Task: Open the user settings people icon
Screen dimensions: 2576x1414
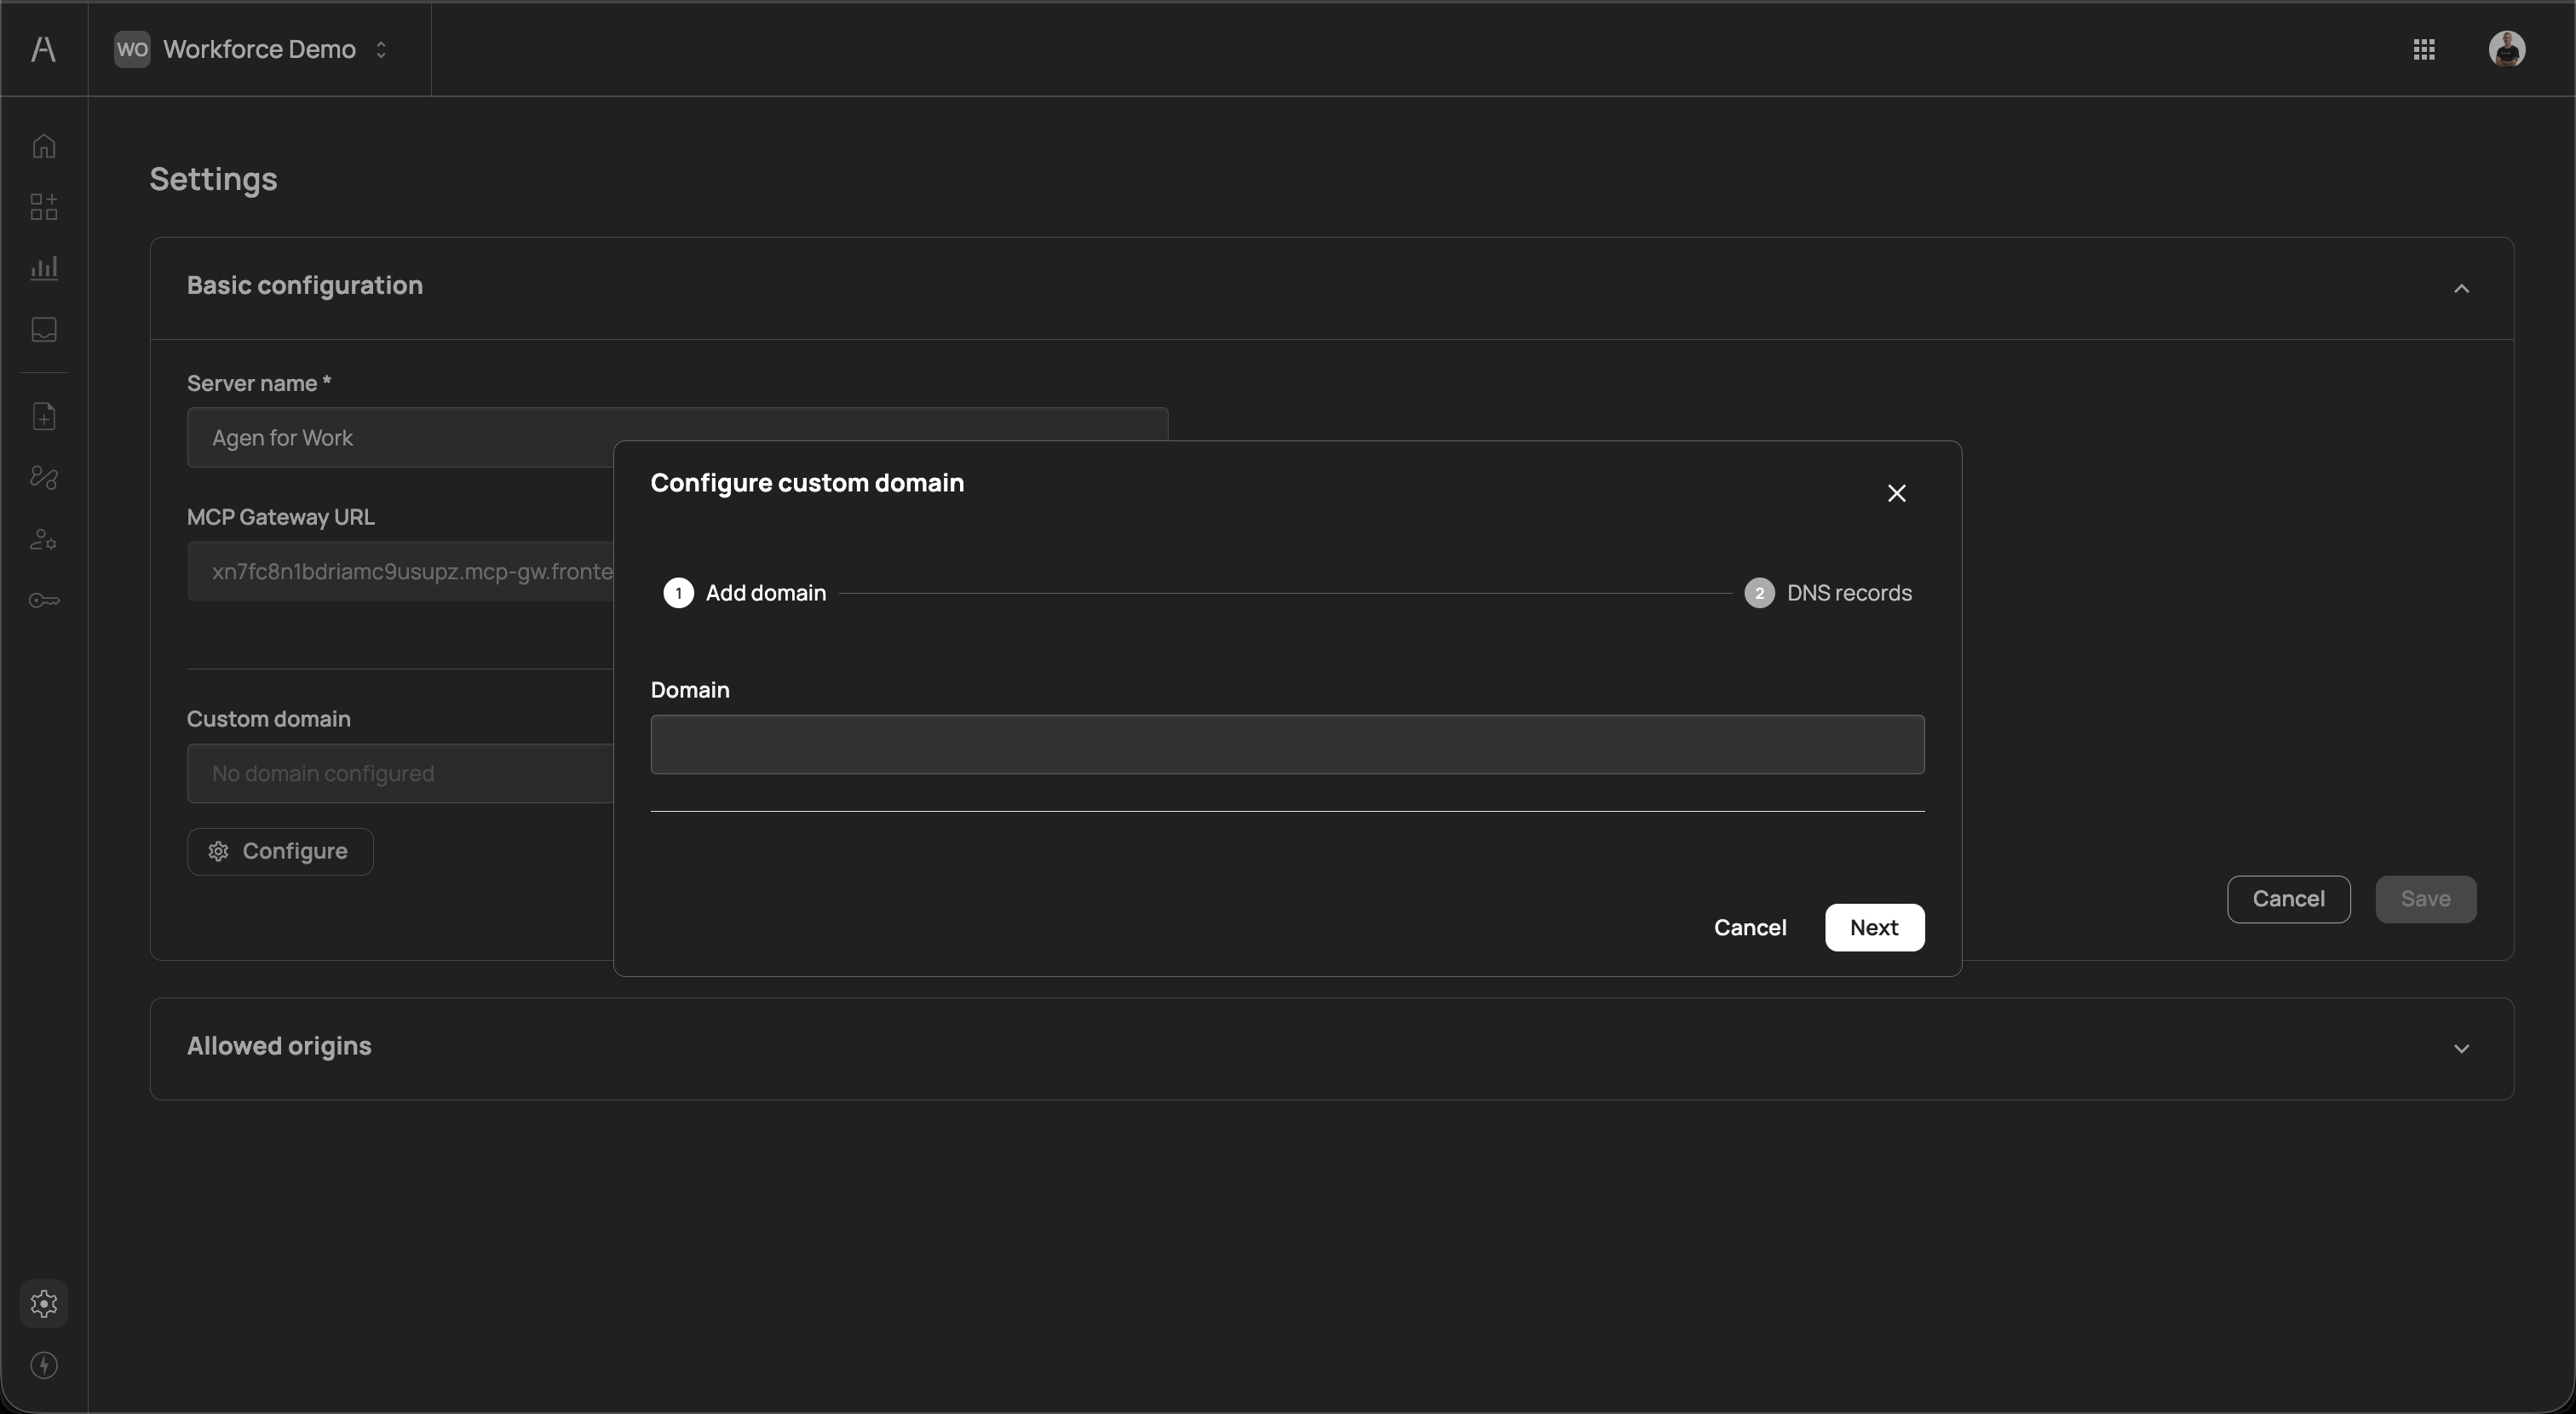Action: point(44,540)
